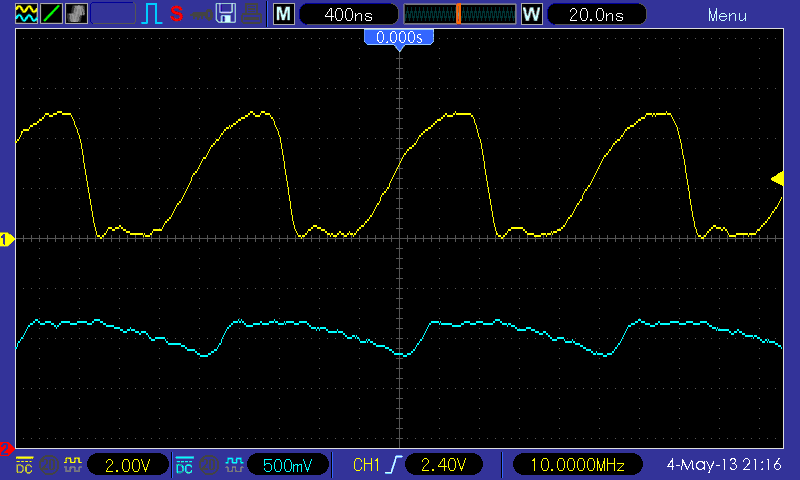Screen dimensions: 800x480
Task: Click the W window timebase label
Action: [x=532, y=14]
